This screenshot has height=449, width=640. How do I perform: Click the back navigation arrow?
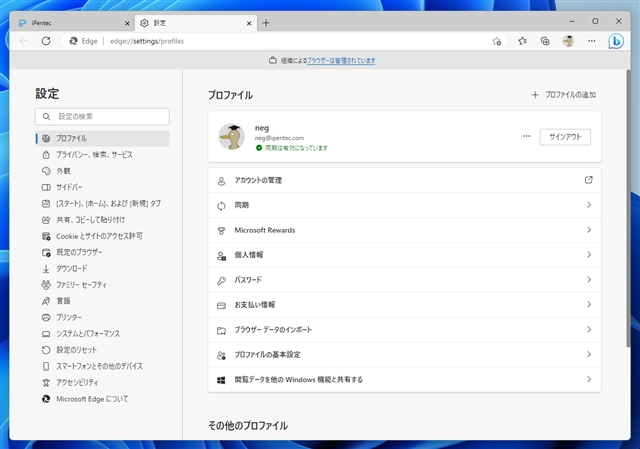tap(24, 41)
